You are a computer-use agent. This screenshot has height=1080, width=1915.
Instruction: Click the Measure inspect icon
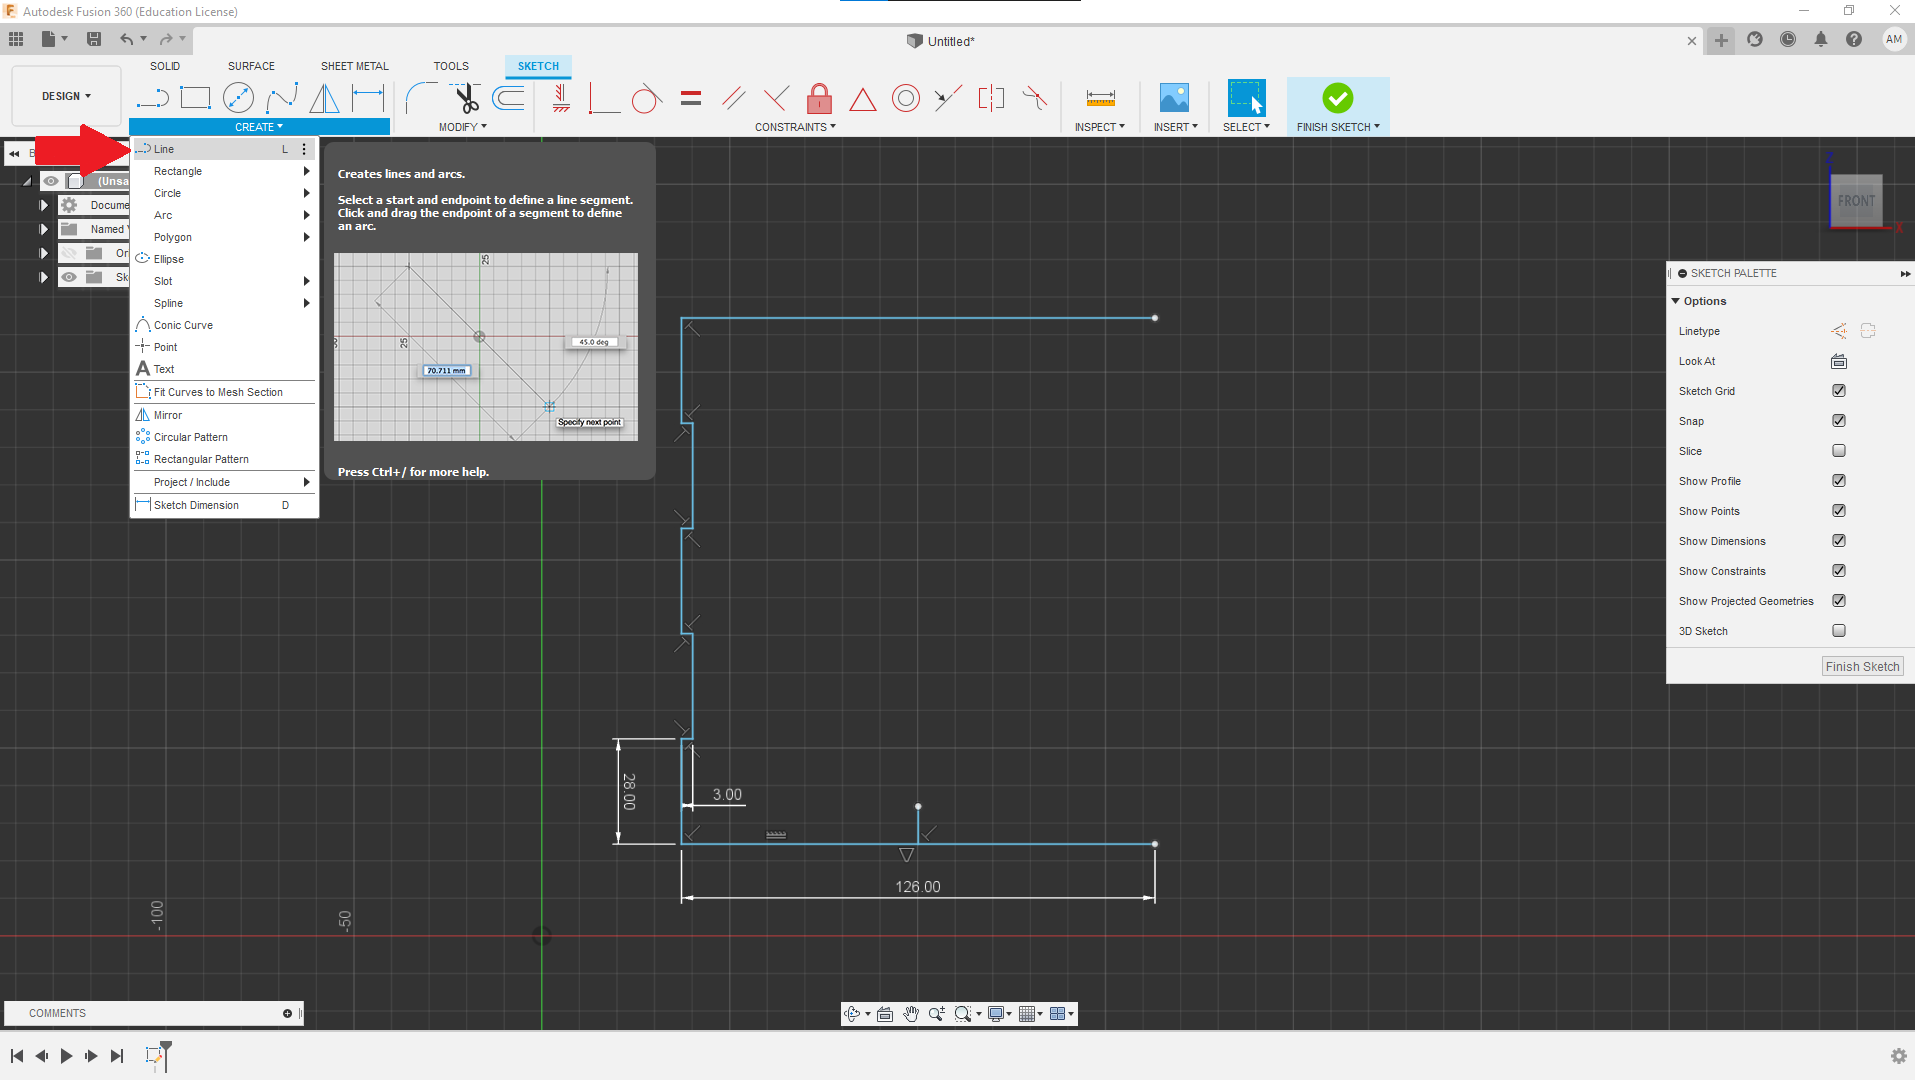(x=1100, y=98)
